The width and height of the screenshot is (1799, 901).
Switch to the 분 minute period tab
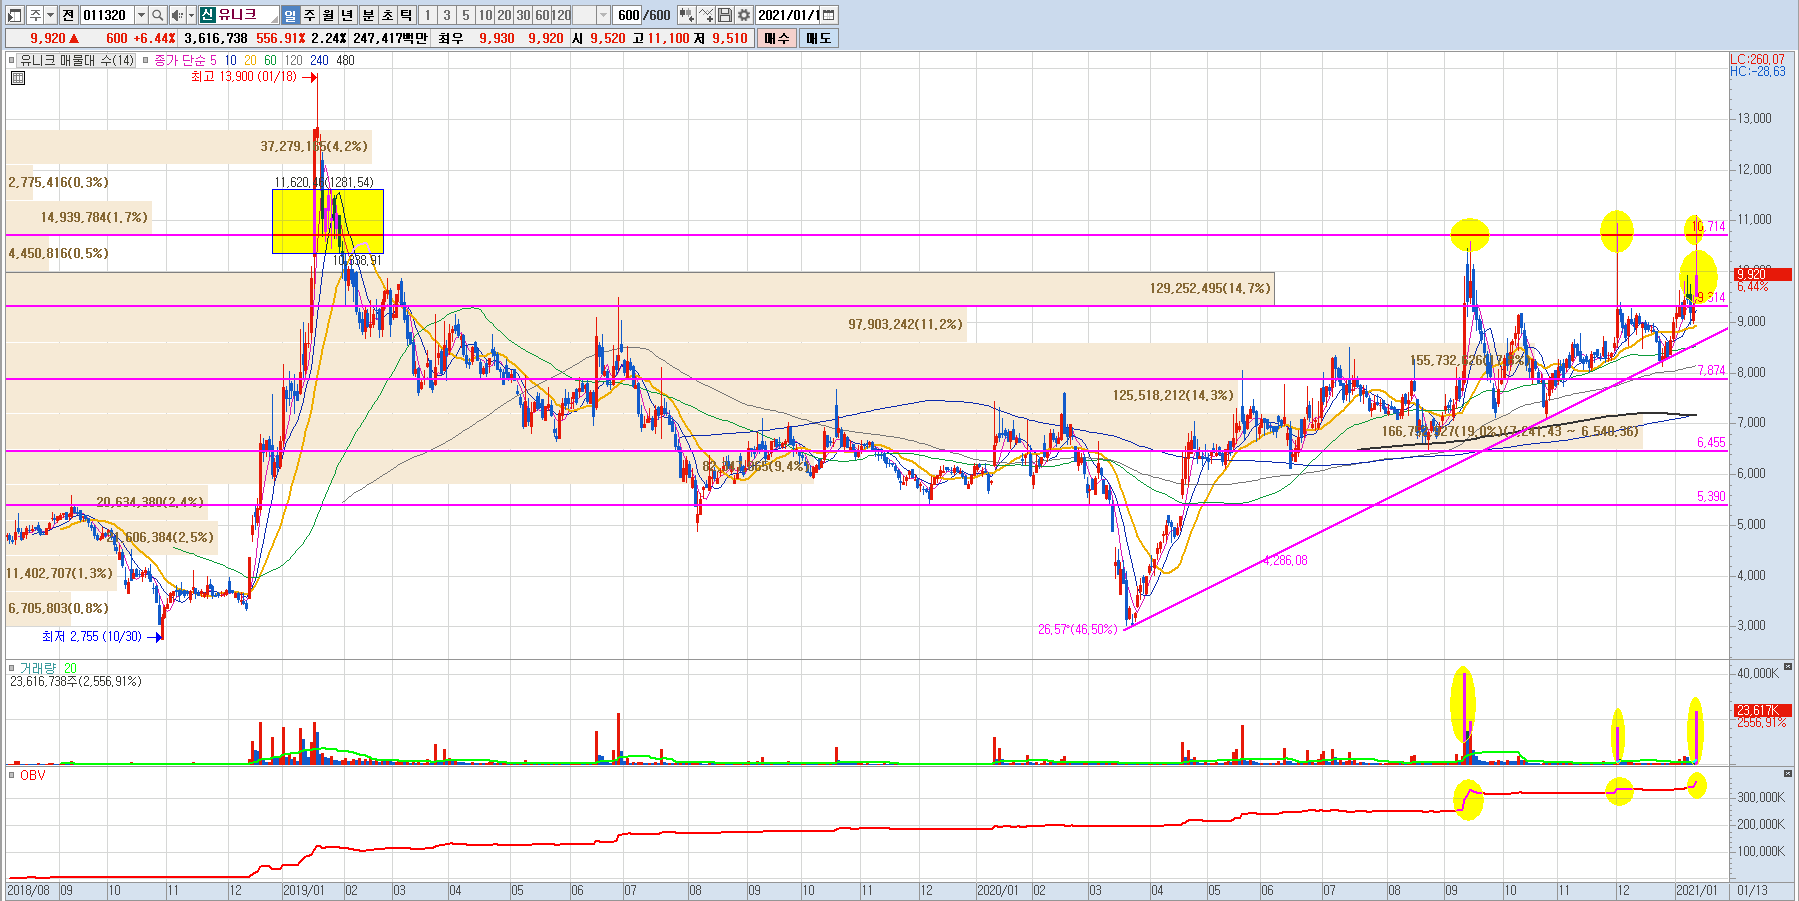[x=367, y=15]
